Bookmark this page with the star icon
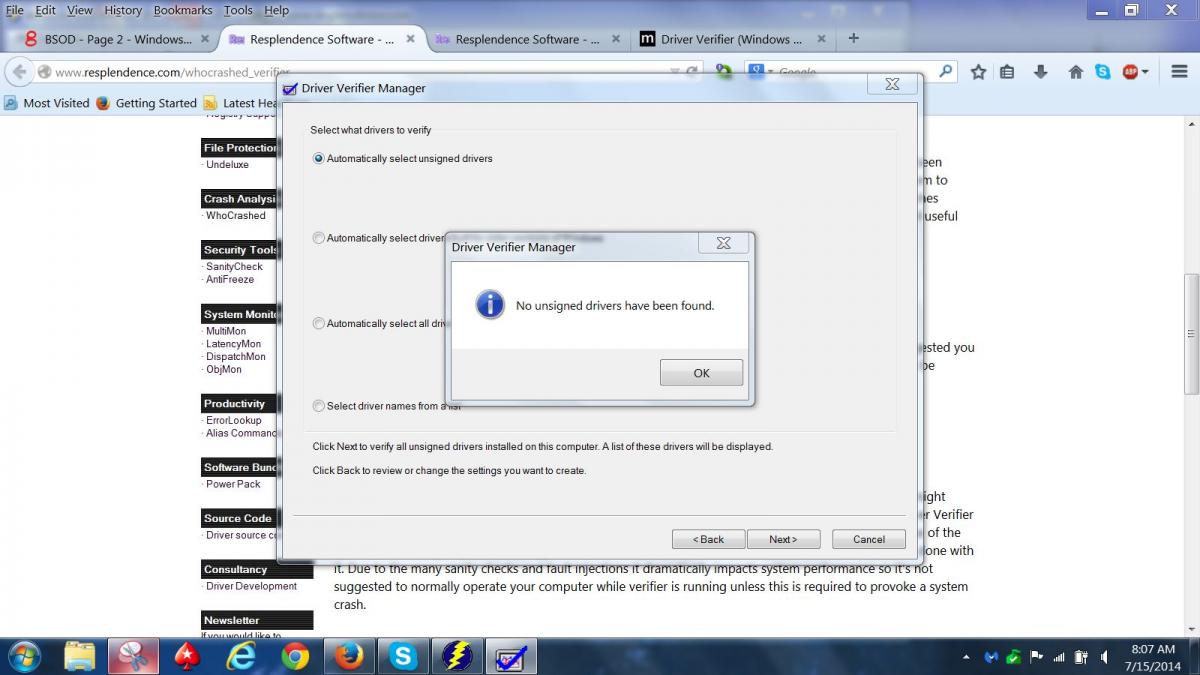This screenshot has width=1200, height=675. (x=978, y=72)
